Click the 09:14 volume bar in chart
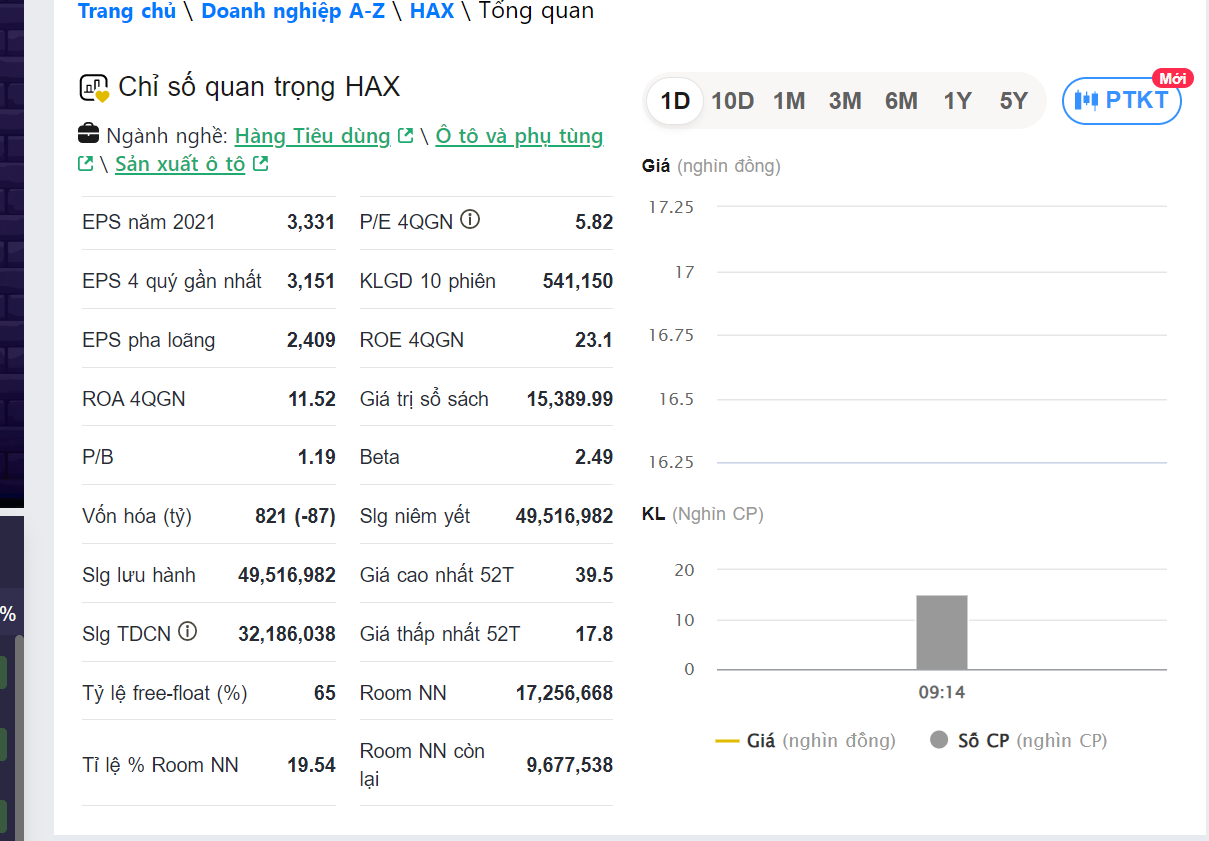The width and height of the screenshot is (1209, 841). point(941,632)
